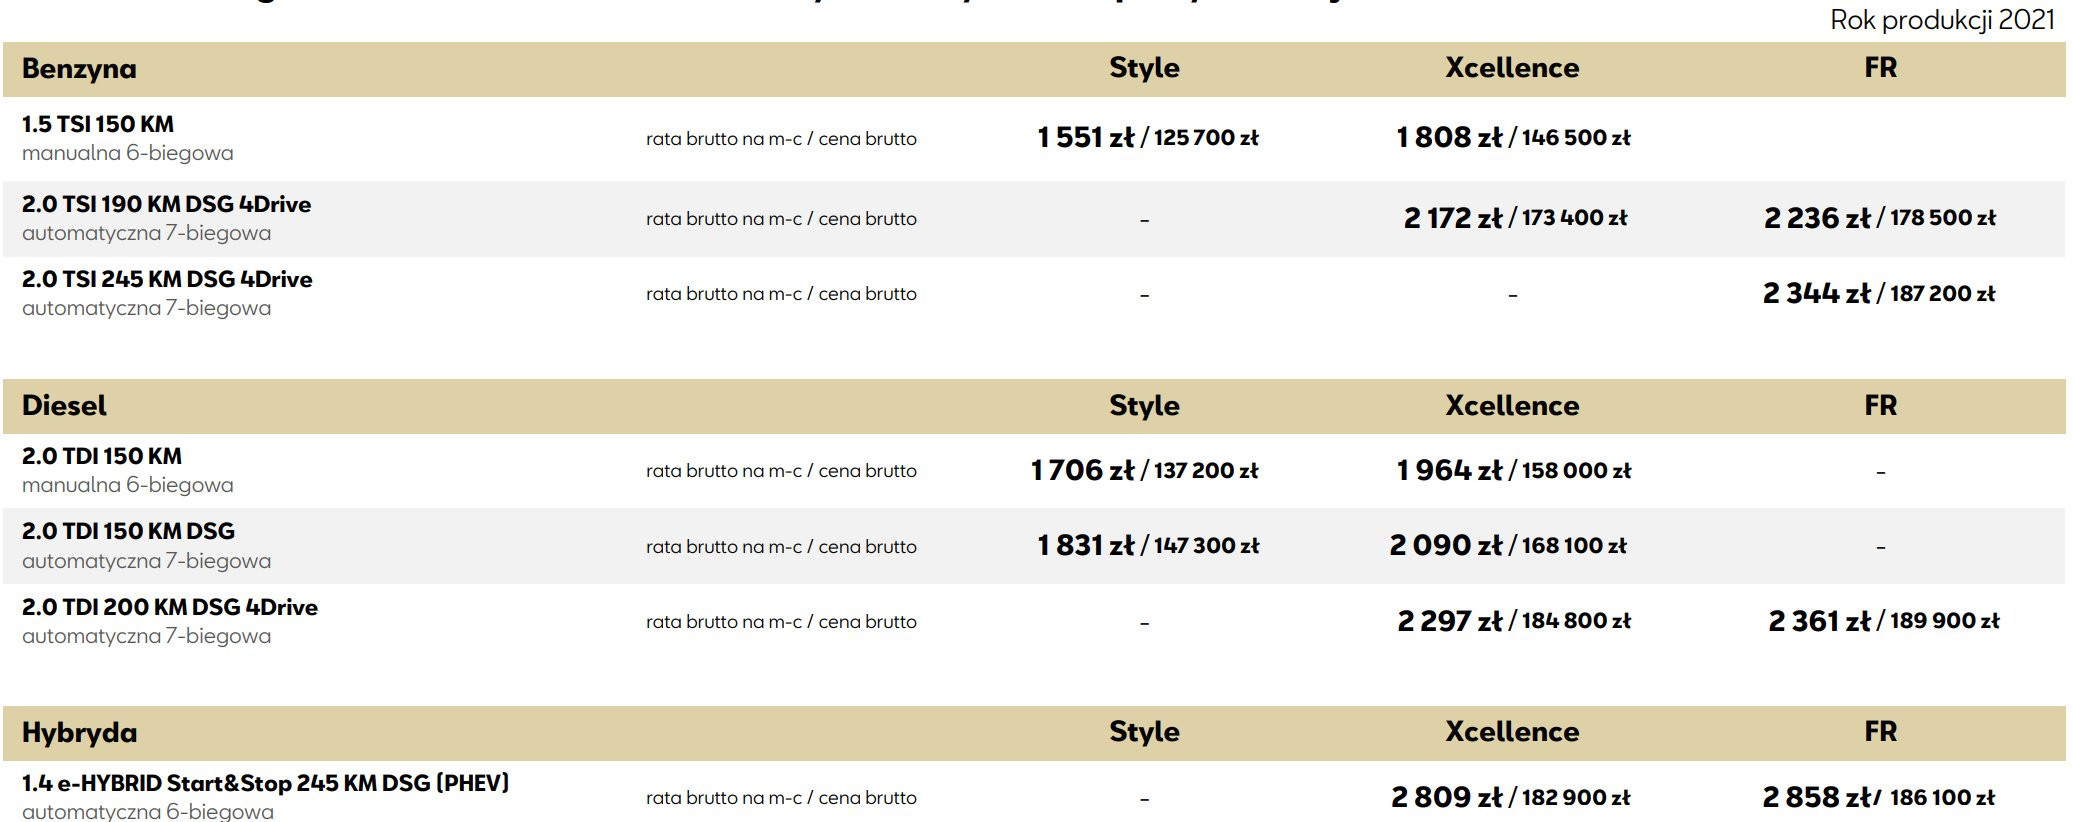Click the Benzyna section heading
Viewport: 2074px width, 822px height.
[79, 69]
